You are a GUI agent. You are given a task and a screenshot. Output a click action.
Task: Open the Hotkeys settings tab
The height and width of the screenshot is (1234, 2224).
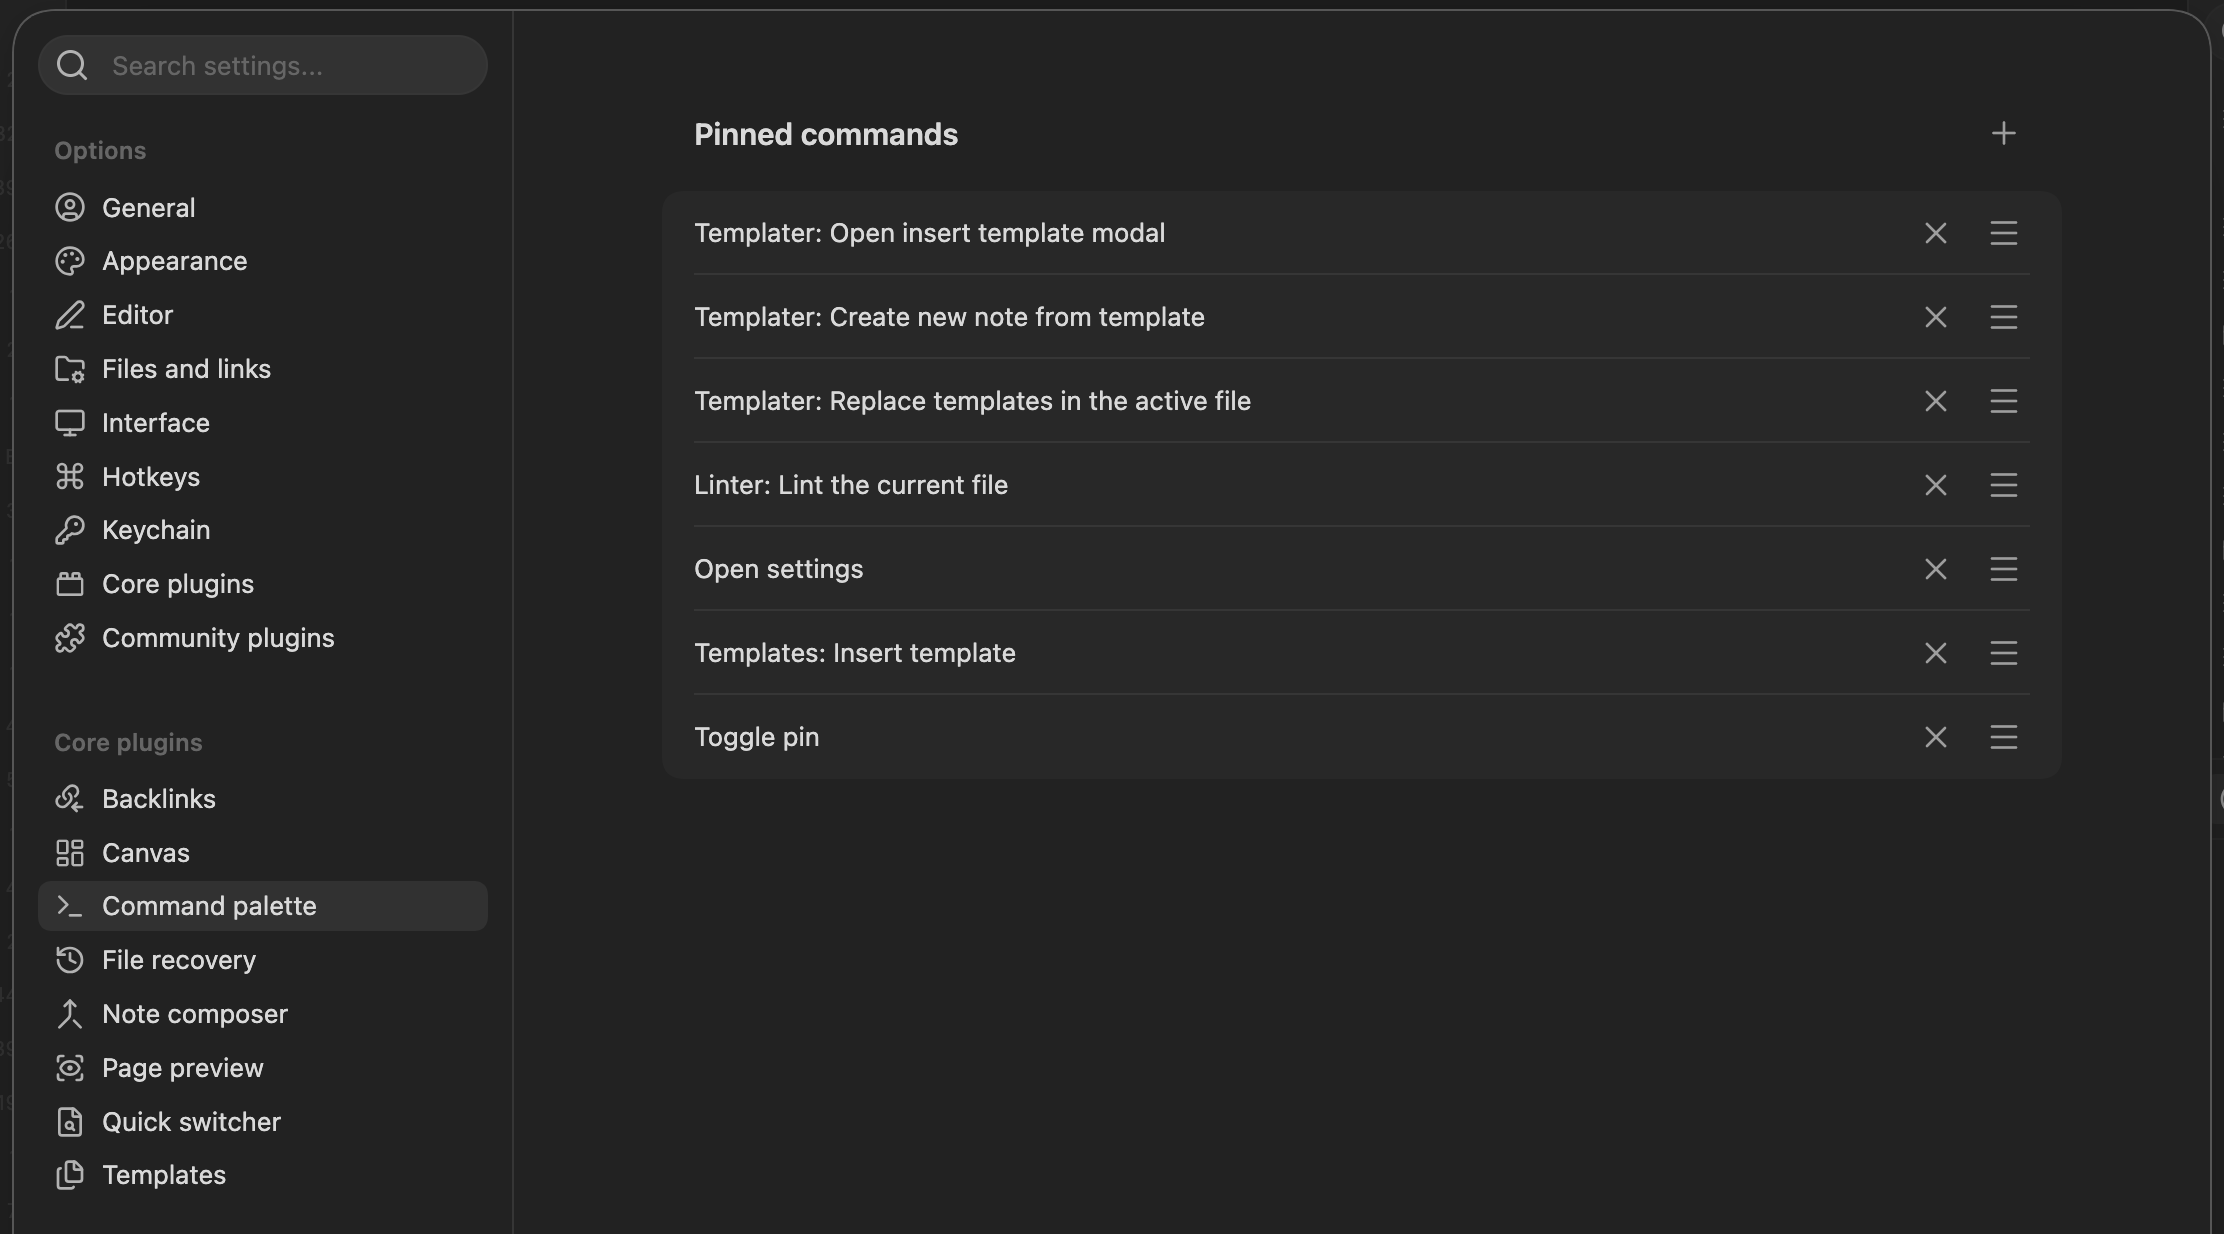263,477
